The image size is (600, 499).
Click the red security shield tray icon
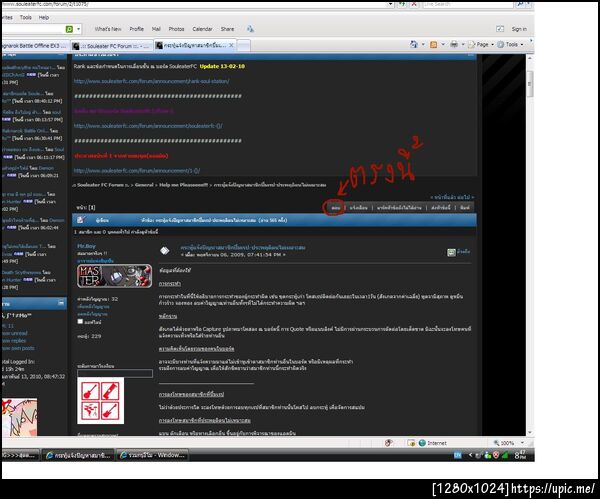496,455
